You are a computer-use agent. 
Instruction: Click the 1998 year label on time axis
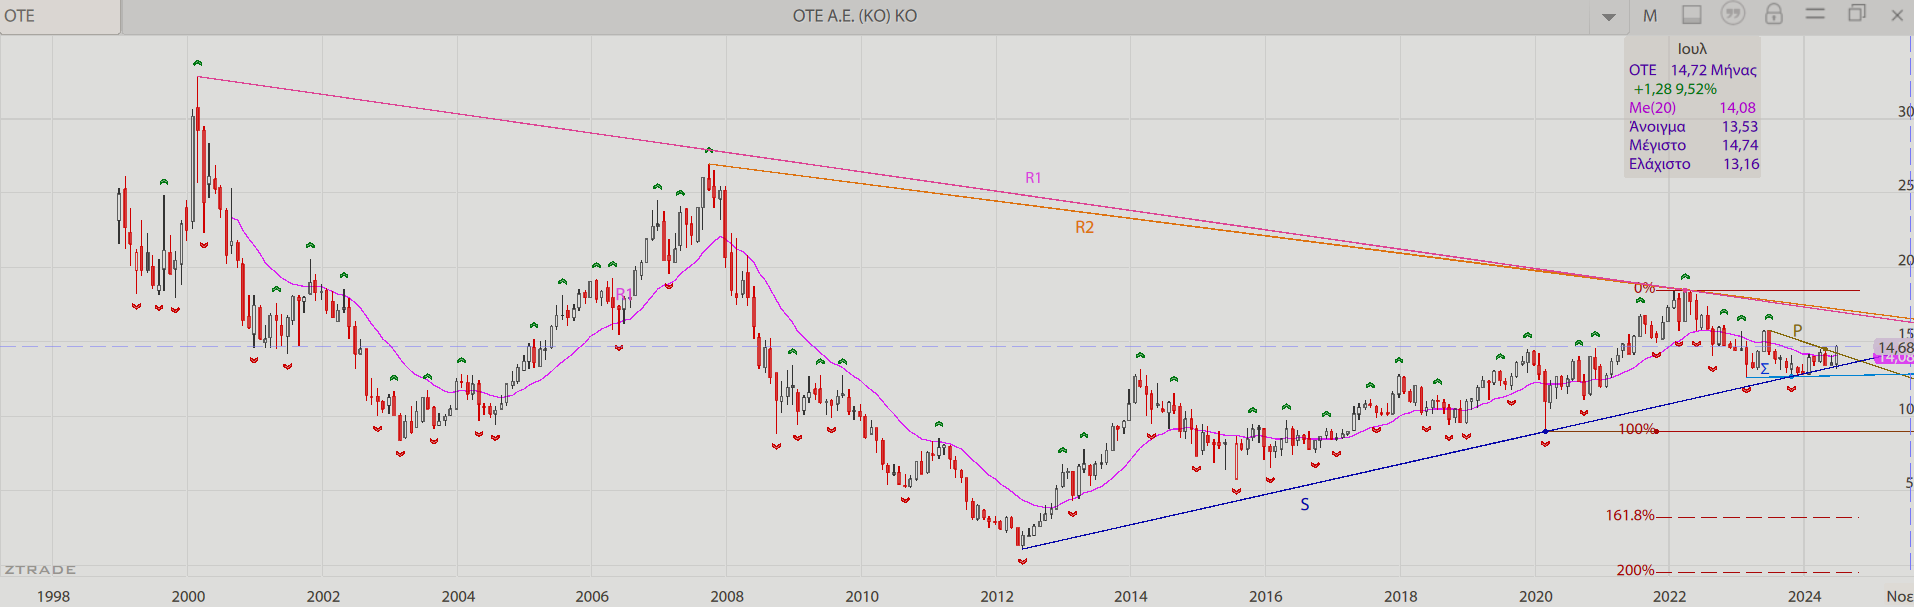(53, 596)
